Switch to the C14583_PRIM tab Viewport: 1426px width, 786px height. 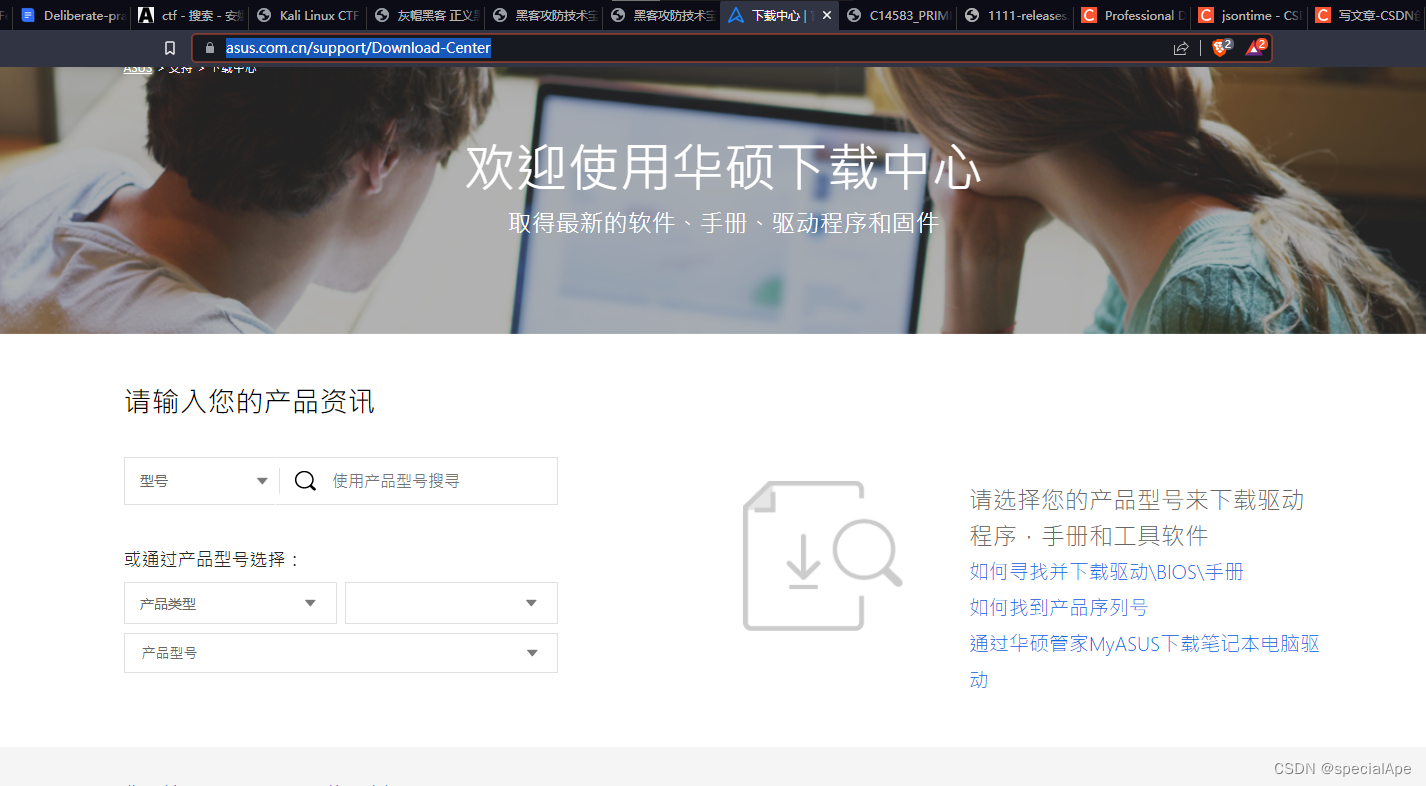(898, 16)
